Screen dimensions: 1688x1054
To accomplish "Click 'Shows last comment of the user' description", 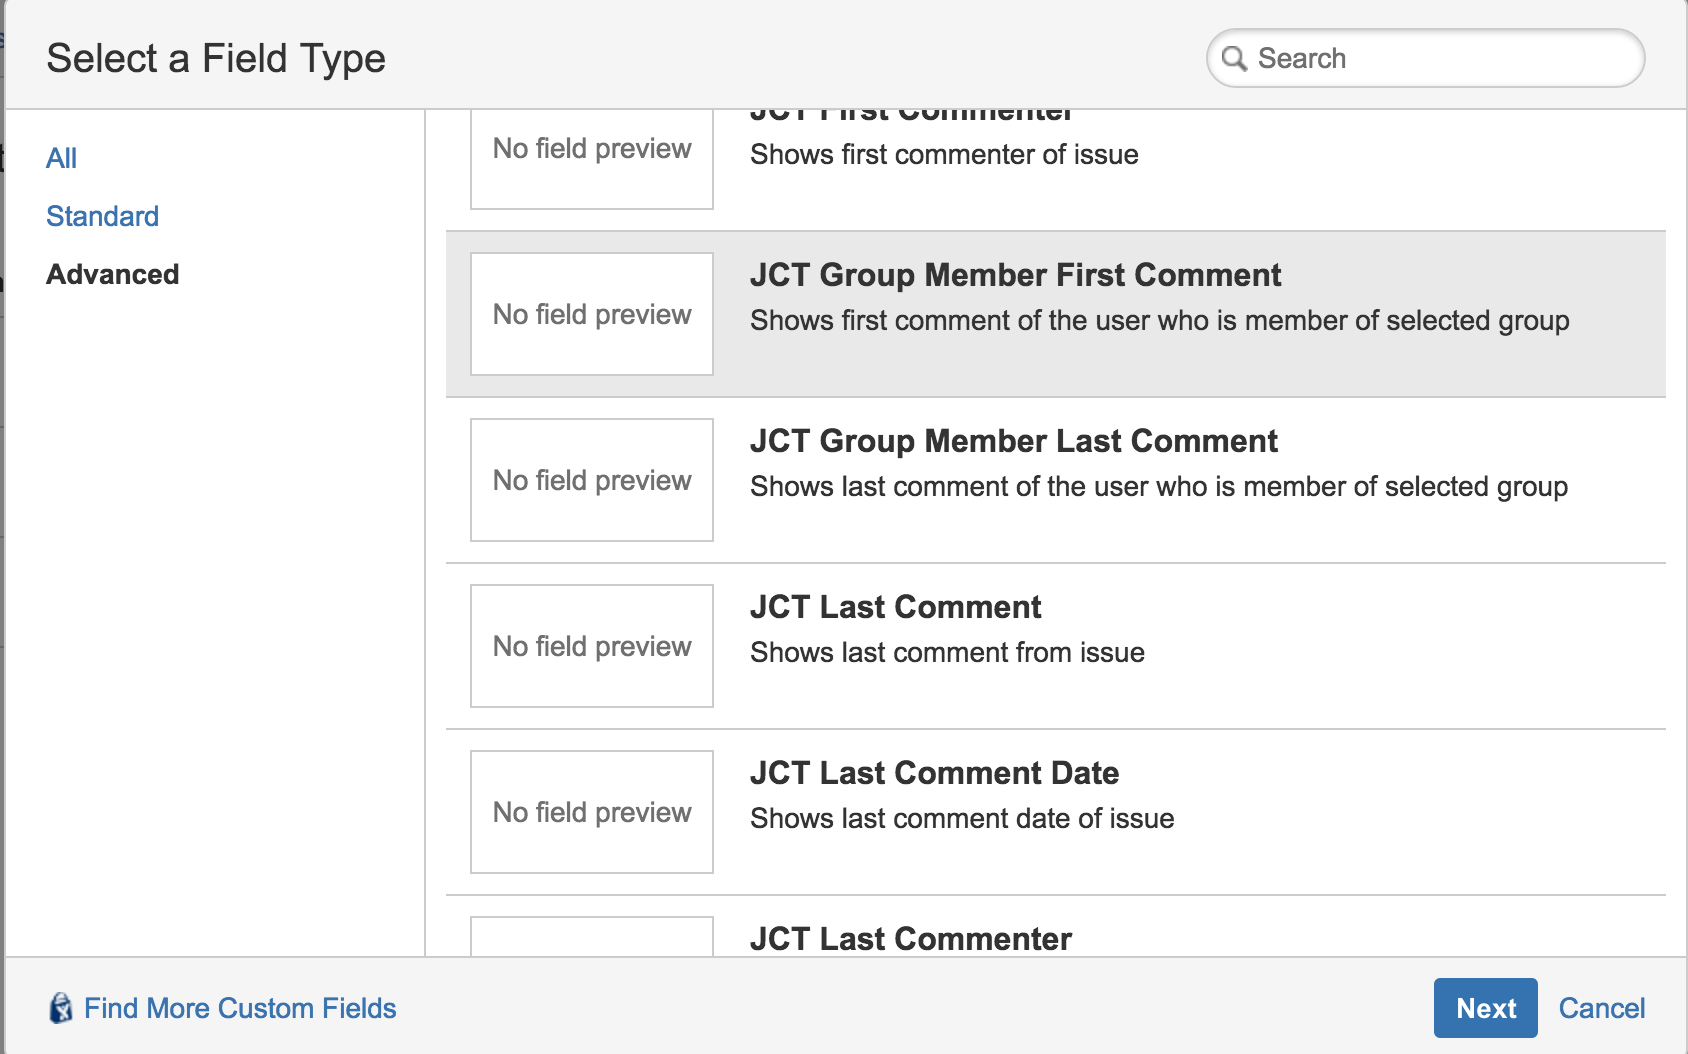I will 1159,486.
